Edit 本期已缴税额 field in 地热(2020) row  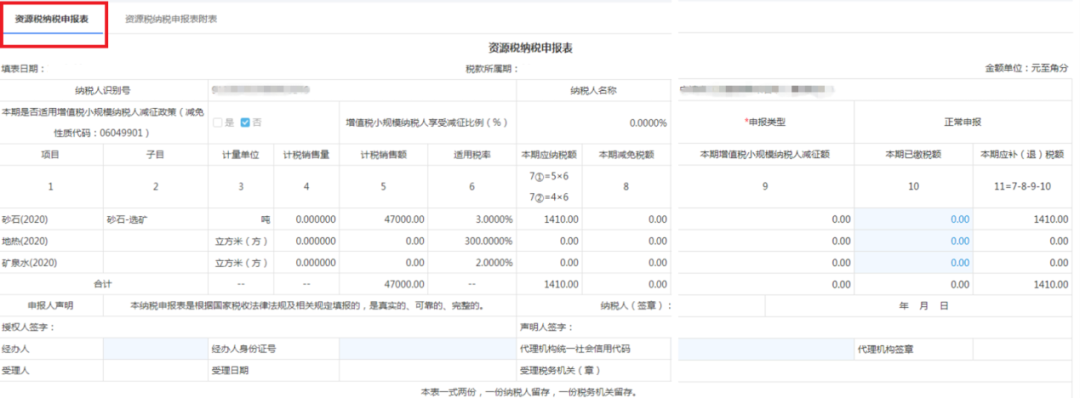913,241
